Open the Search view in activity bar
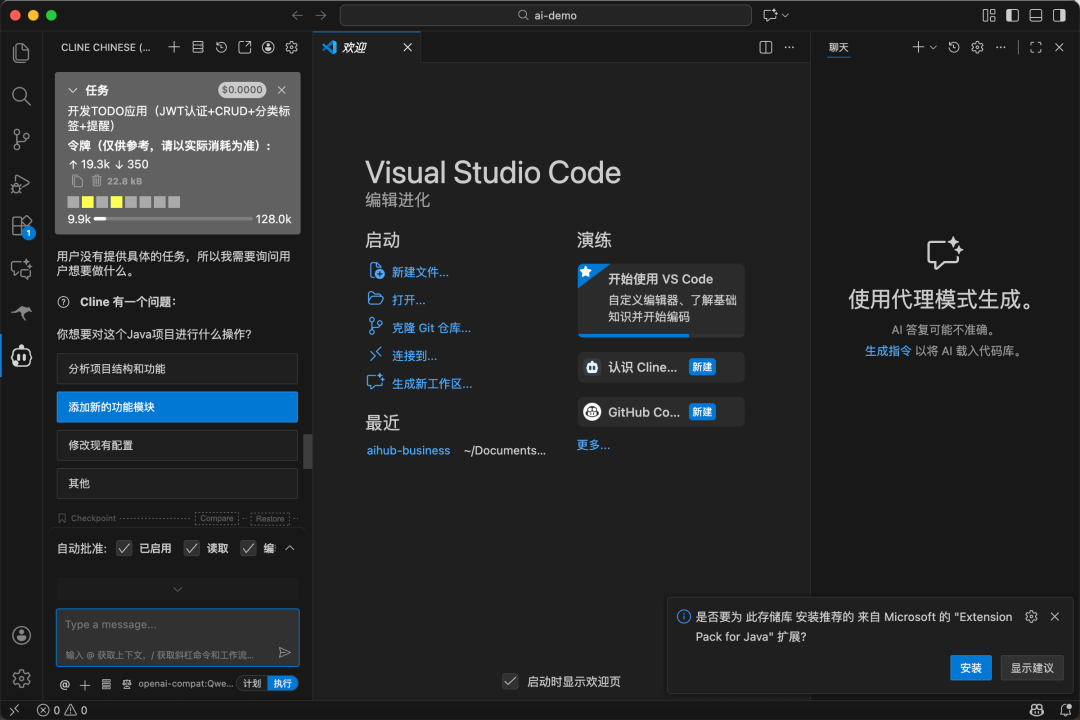 tap(21, 96)
